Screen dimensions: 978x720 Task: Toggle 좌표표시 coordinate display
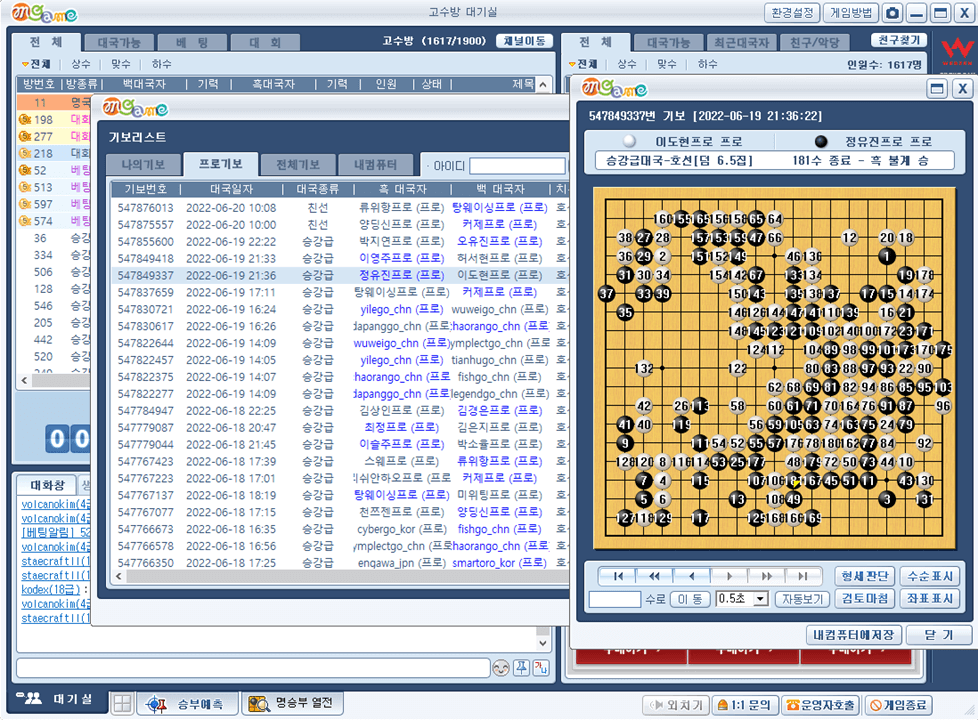(x=930, y=598)
